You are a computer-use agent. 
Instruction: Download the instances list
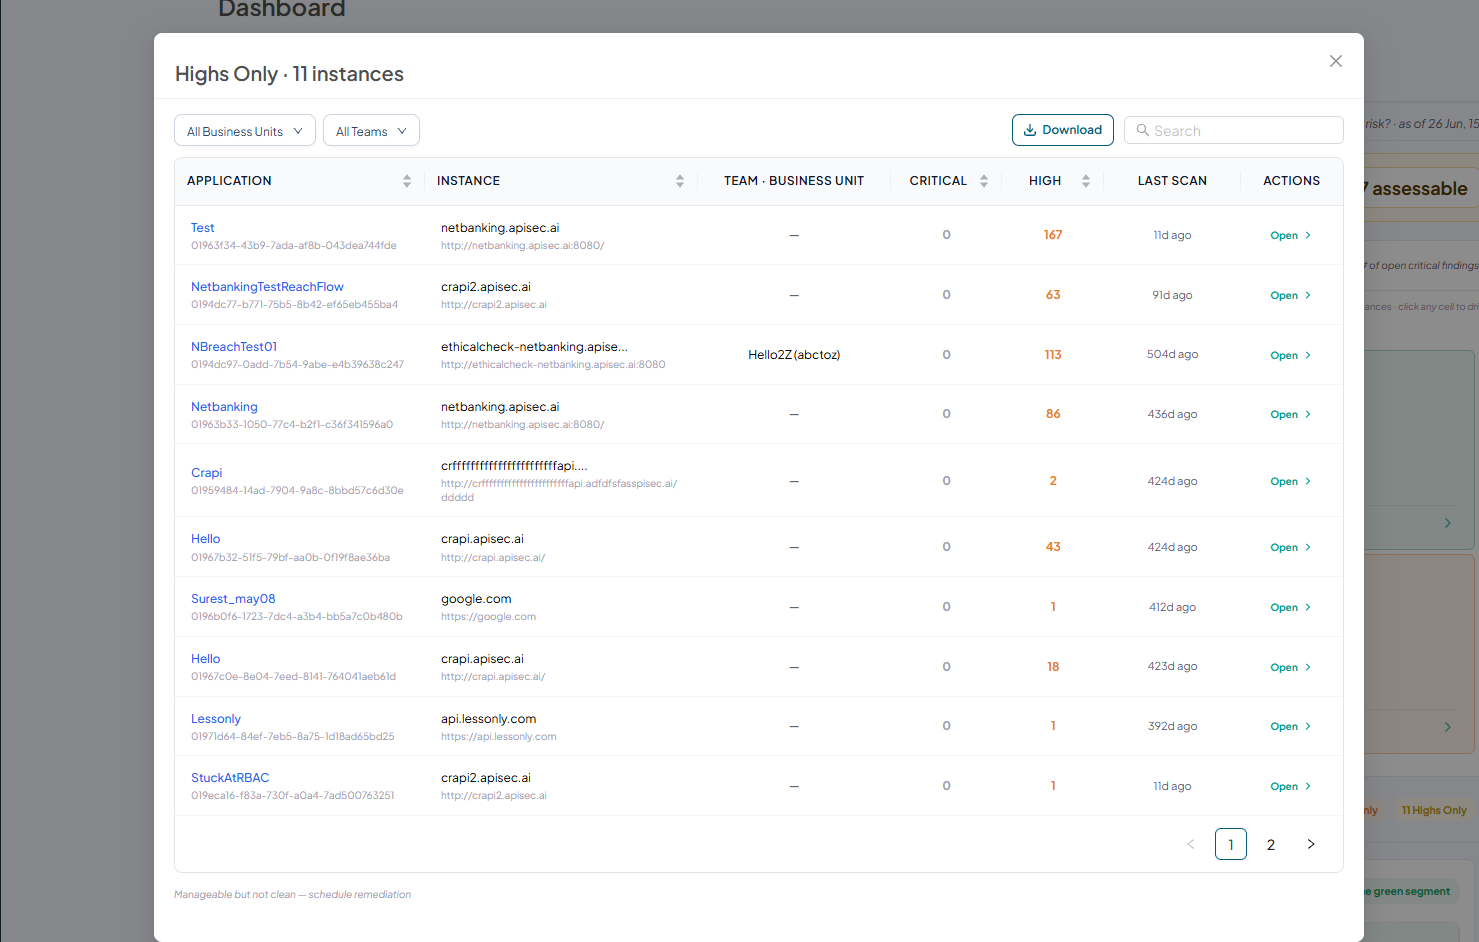(x=1062, y=130)
